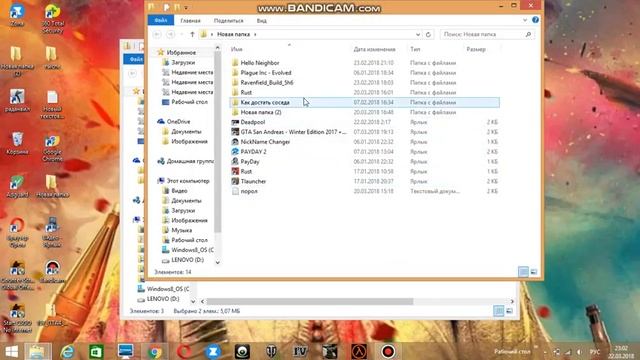Expand the address bar history dropdown

(x=418, y=35)
